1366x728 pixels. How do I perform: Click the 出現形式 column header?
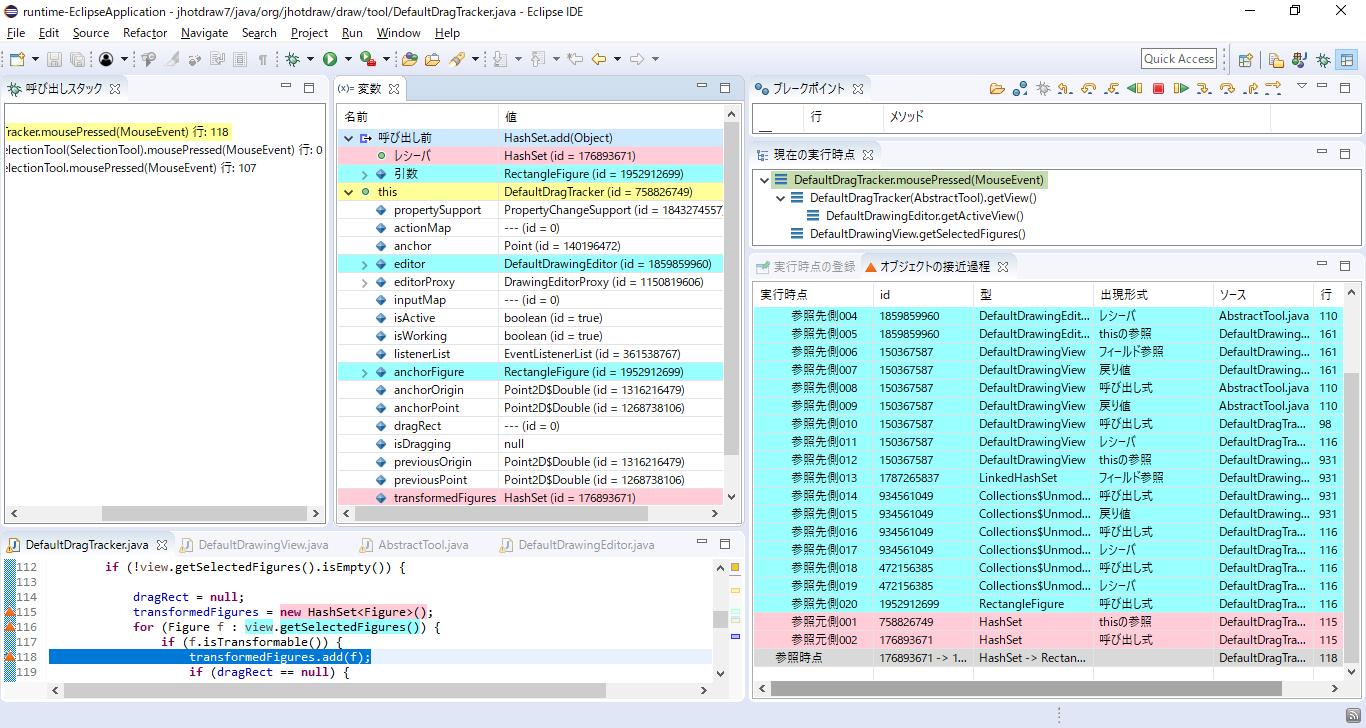pyautogui.click(x=1153, y=295)
